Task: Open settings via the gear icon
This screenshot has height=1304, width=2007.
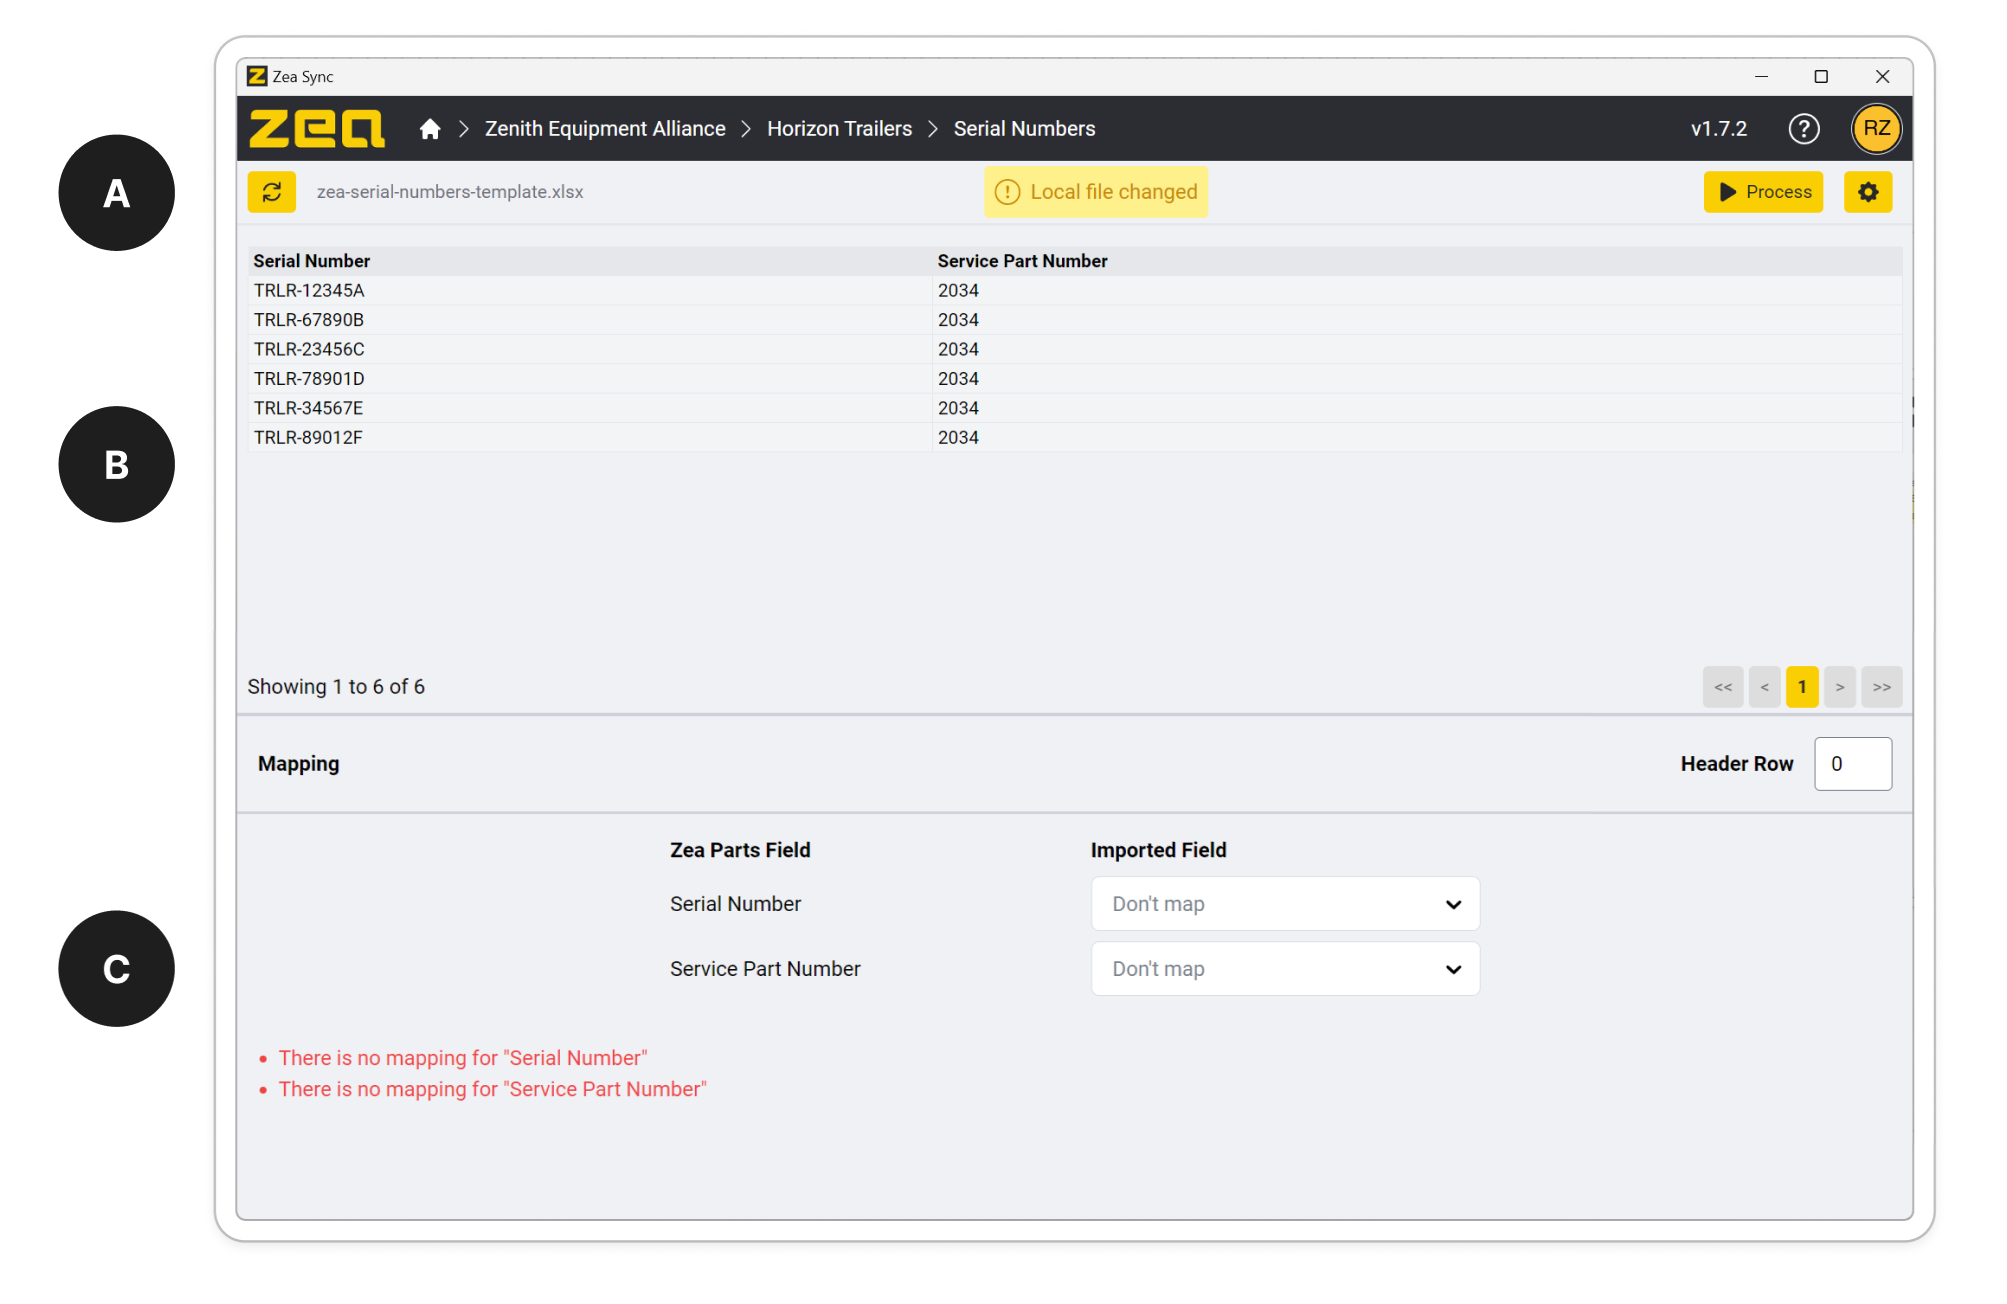Action: point(1867,192)
